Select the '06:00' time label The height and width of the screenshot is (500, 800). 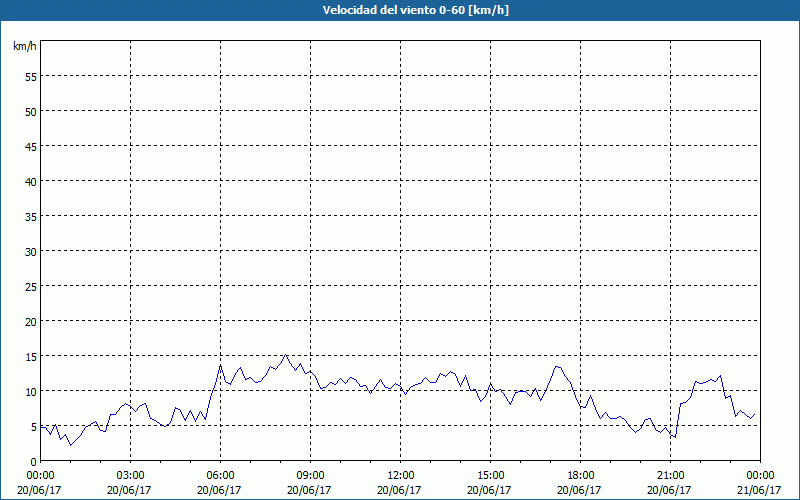tap(219, 476)
